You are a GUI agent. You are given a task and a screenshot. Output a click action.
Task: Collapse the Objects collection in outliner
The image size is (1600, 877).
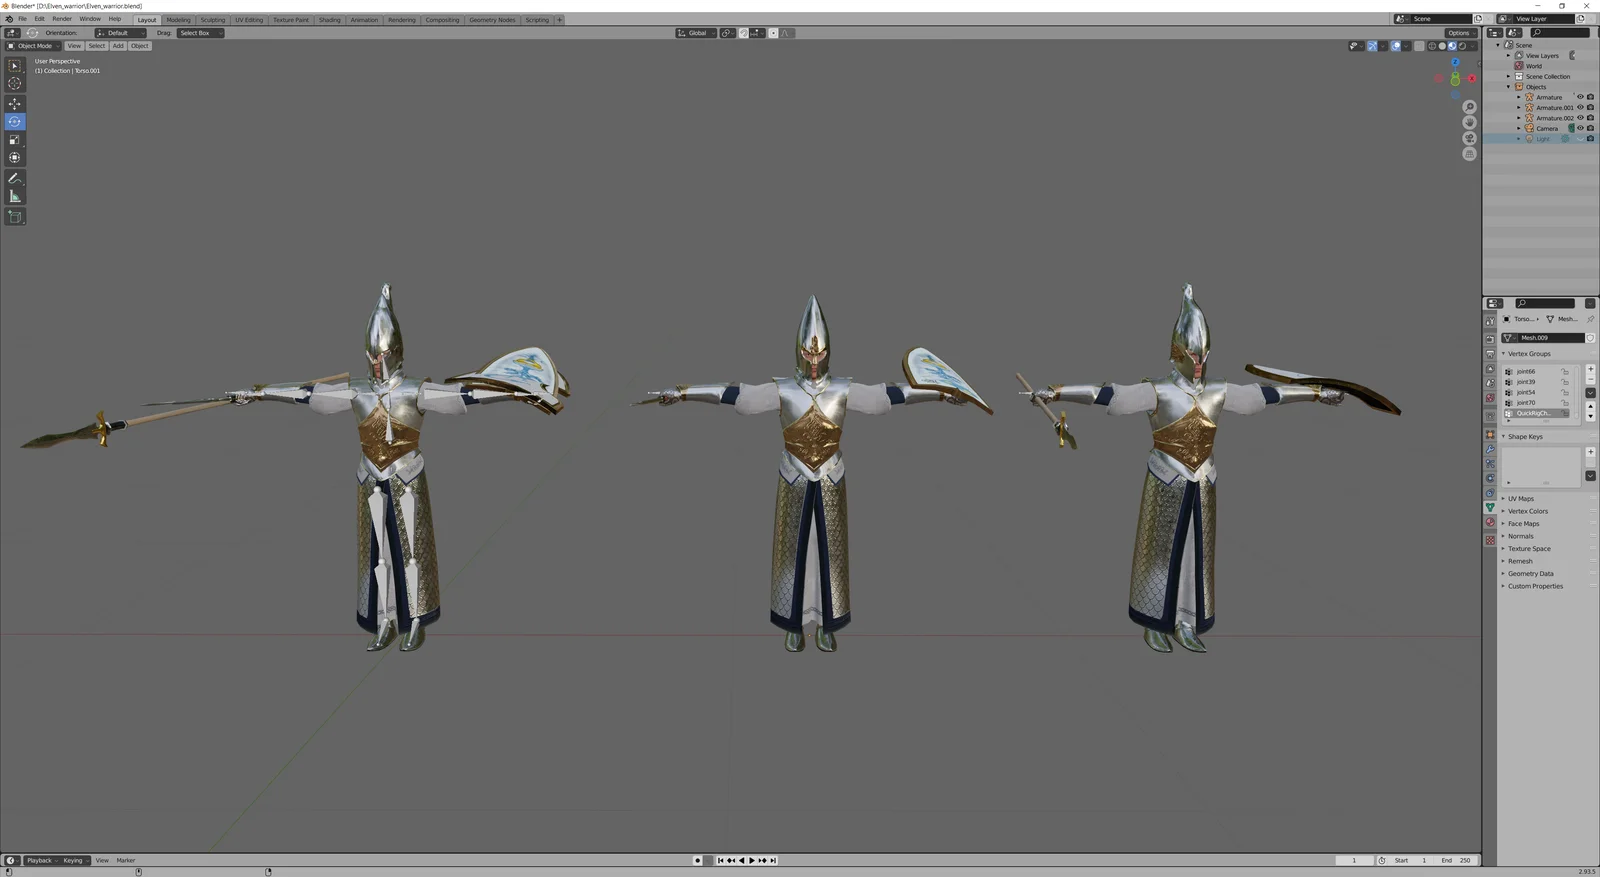(1509, 87)
